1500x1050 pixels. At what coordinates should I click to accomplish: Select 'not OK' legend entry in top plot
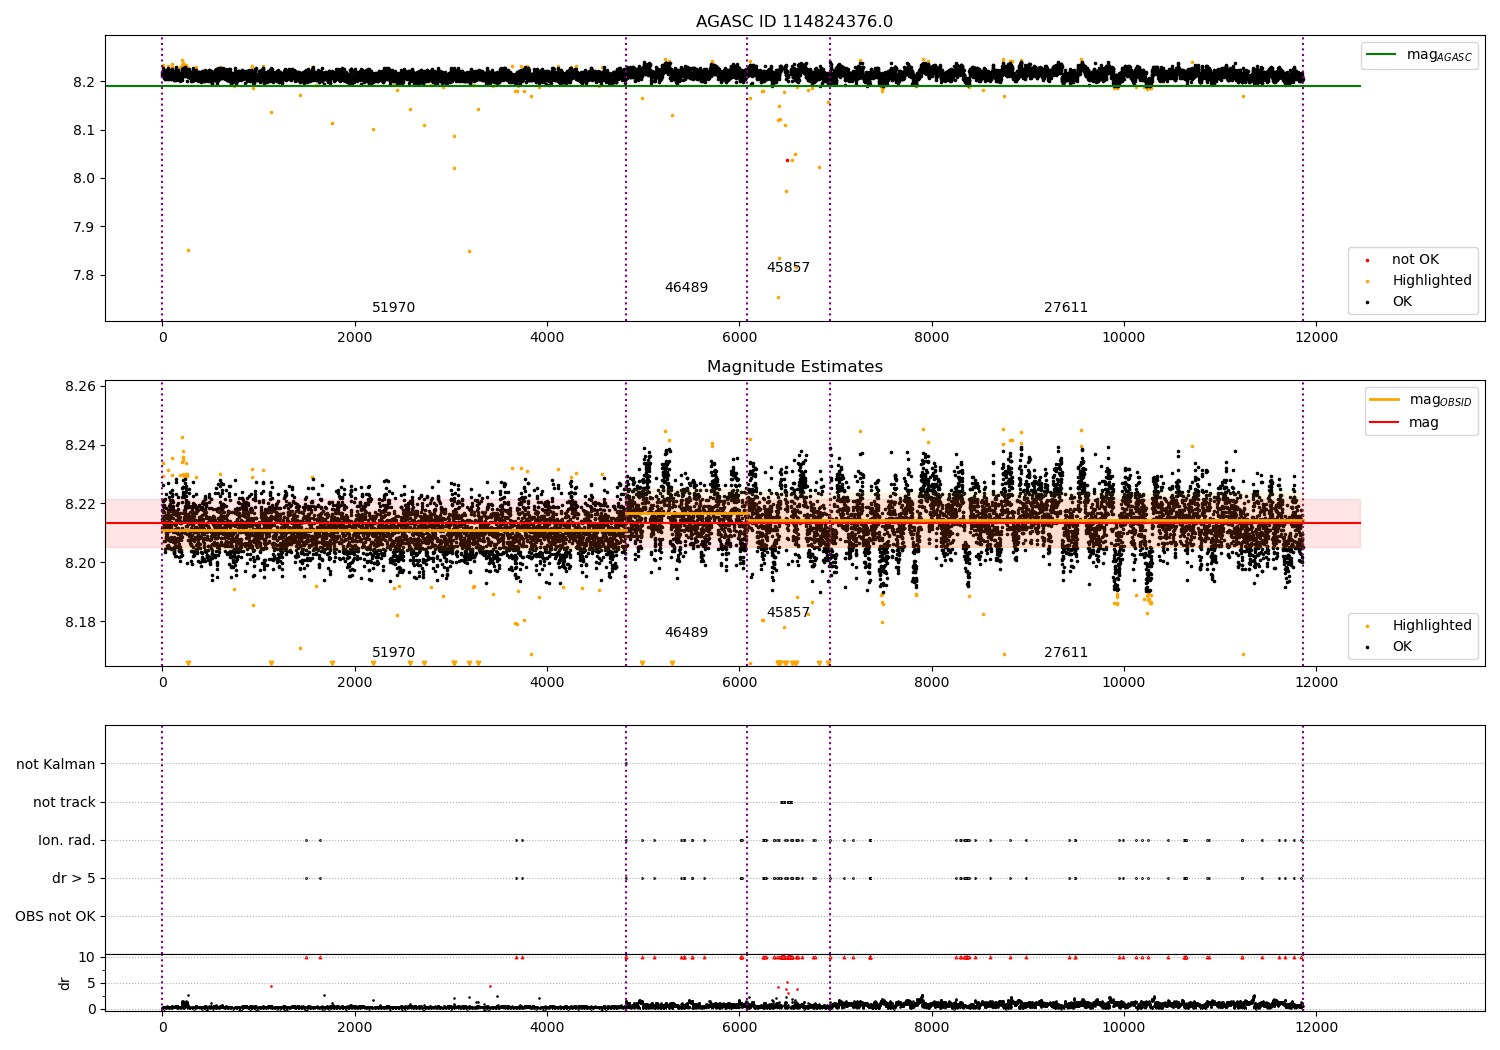coord(1415,260)
